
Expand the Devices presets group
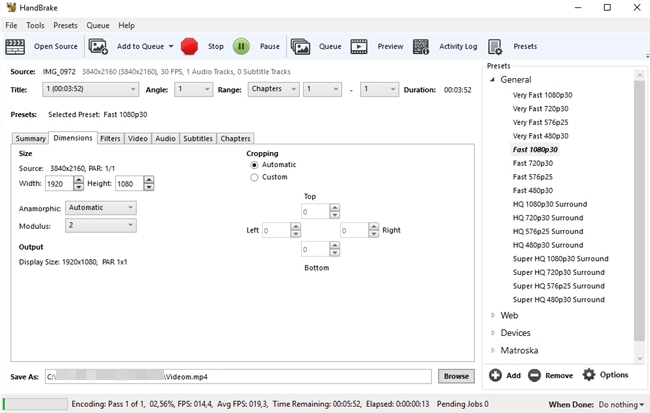[493, 333]
